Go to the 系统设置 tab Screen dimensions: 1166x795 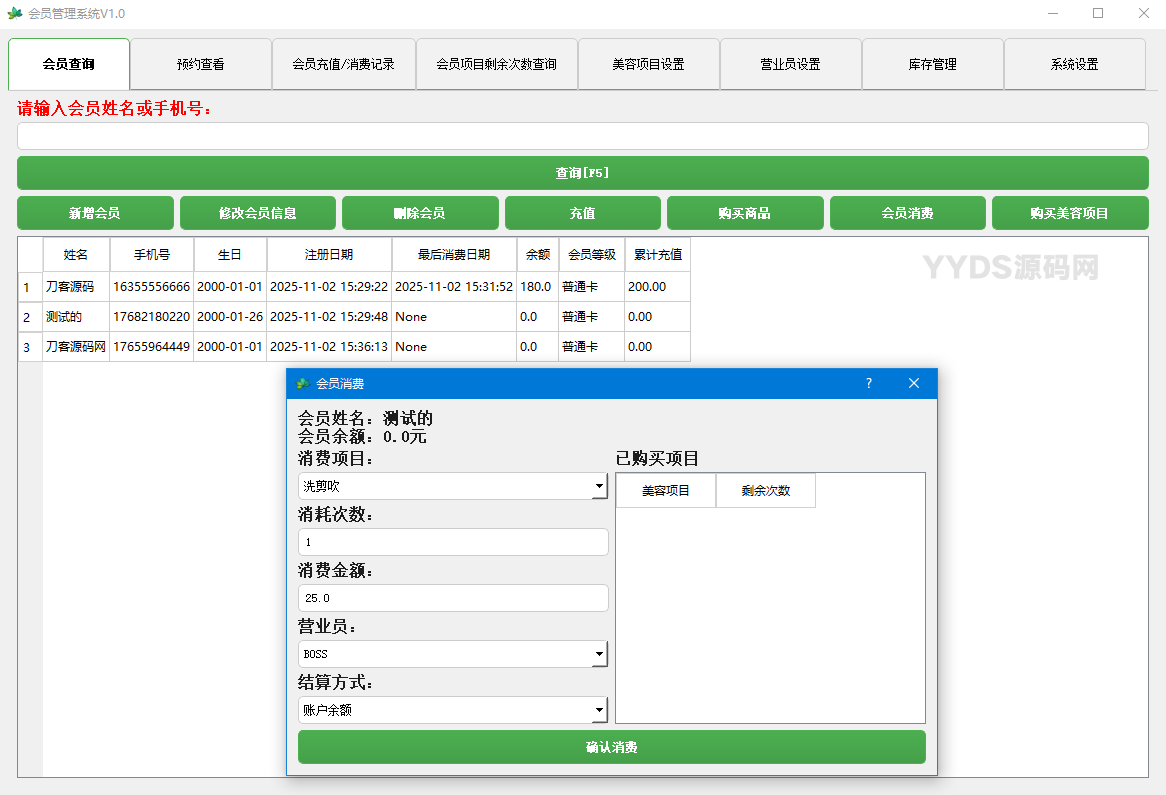point(1074,64)
